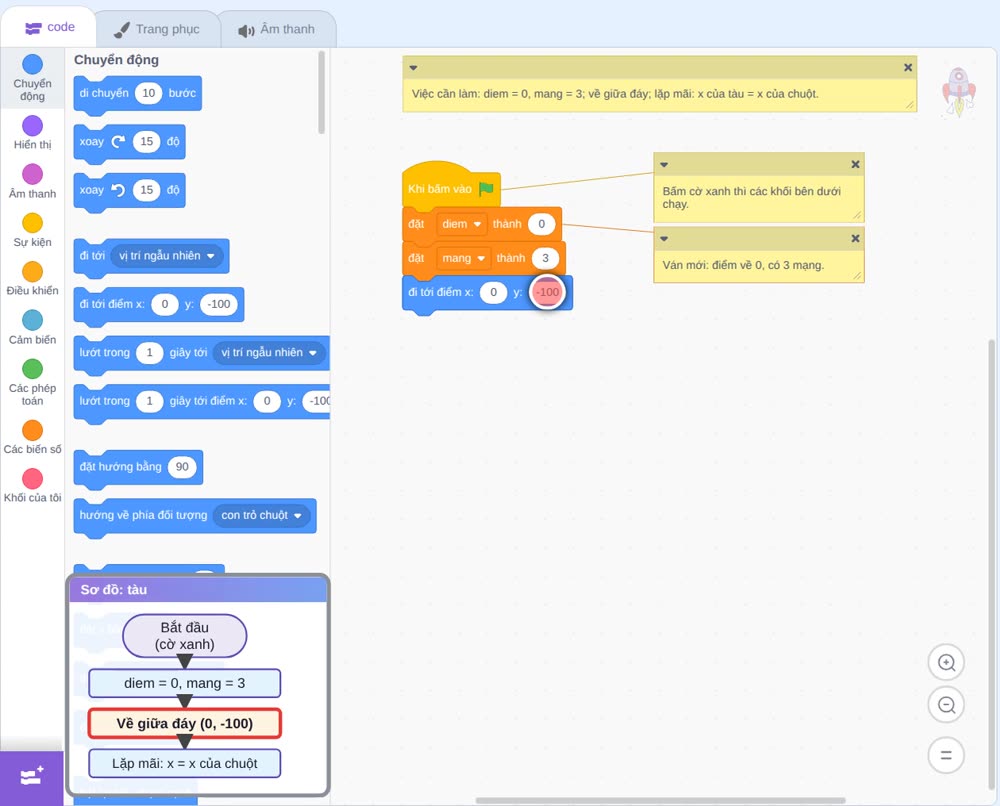Screen dimensions: 1000x806
Task: Zoom in on the workspace
Action: (x=946, y=663)
